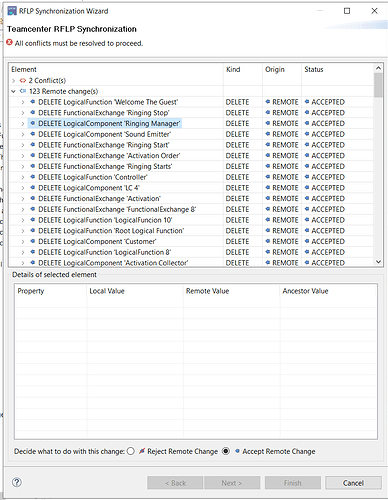Click the remote changes arrow icon beside '123 Remote change(s)'
Viewport: 388px width, 500px height.
tap(23, 91)
